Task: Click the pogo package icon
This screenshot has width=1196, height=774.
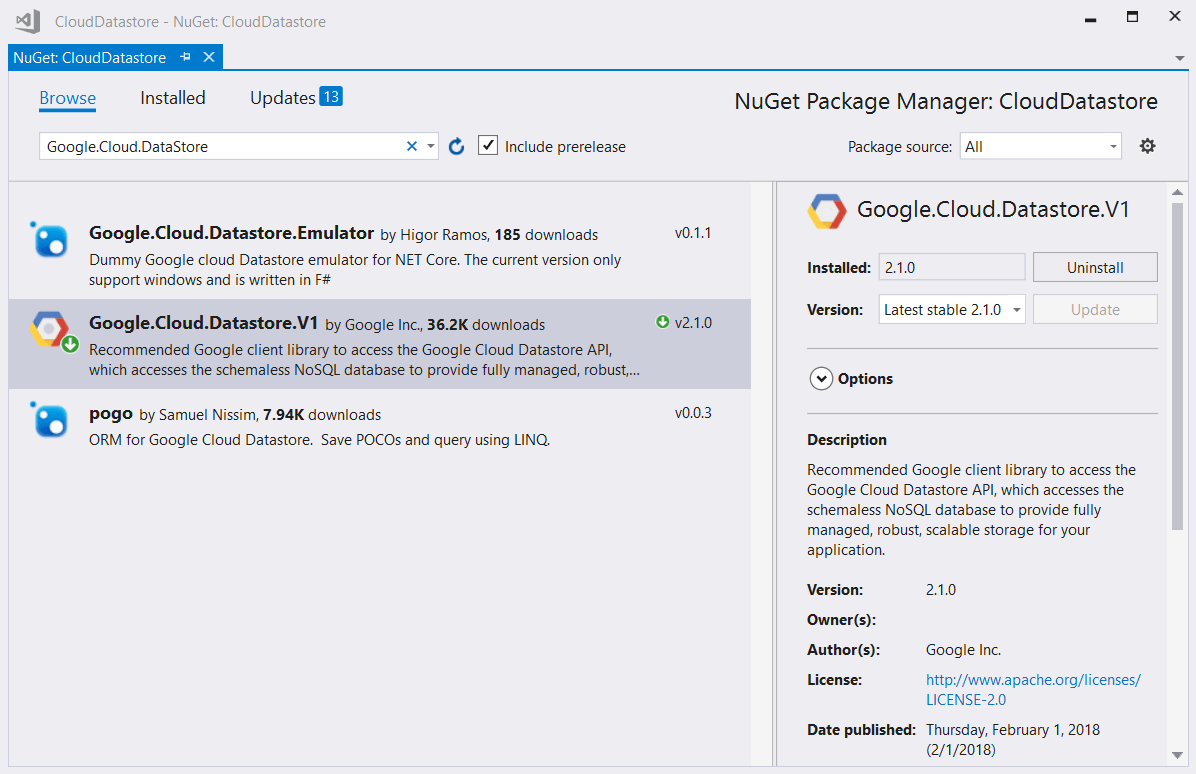Action: (x=49, y=419)
